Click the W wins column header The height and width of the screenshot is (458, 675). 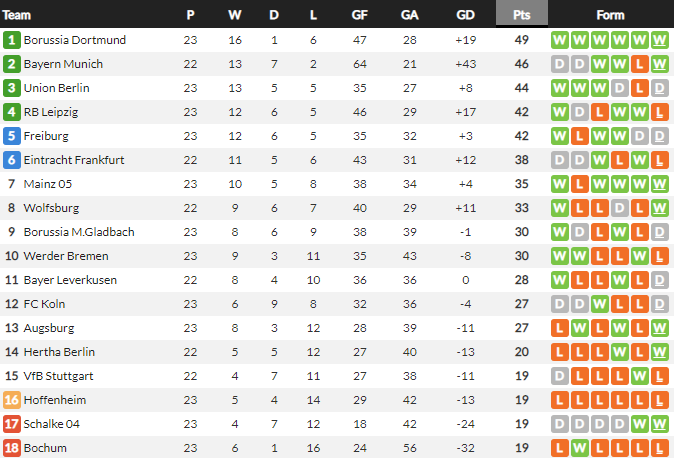[234, 15]
